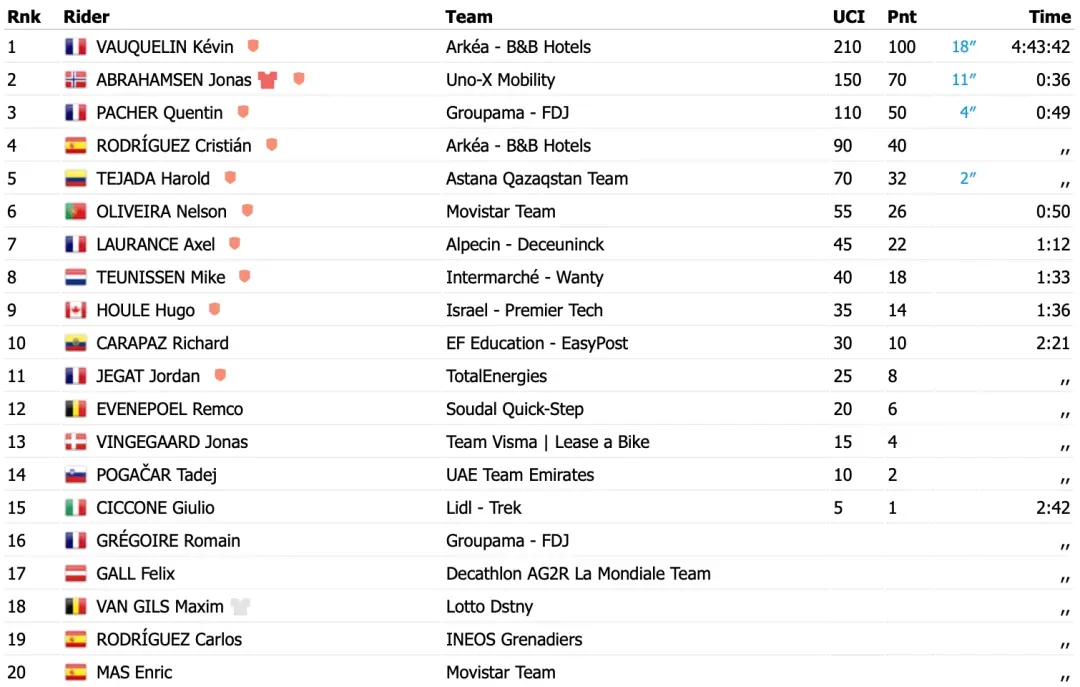Open rider page for EVENEPOEL Remco
Image resolution: width=1080 pixels, height=687 pixels.
click(x=169, y=409)
